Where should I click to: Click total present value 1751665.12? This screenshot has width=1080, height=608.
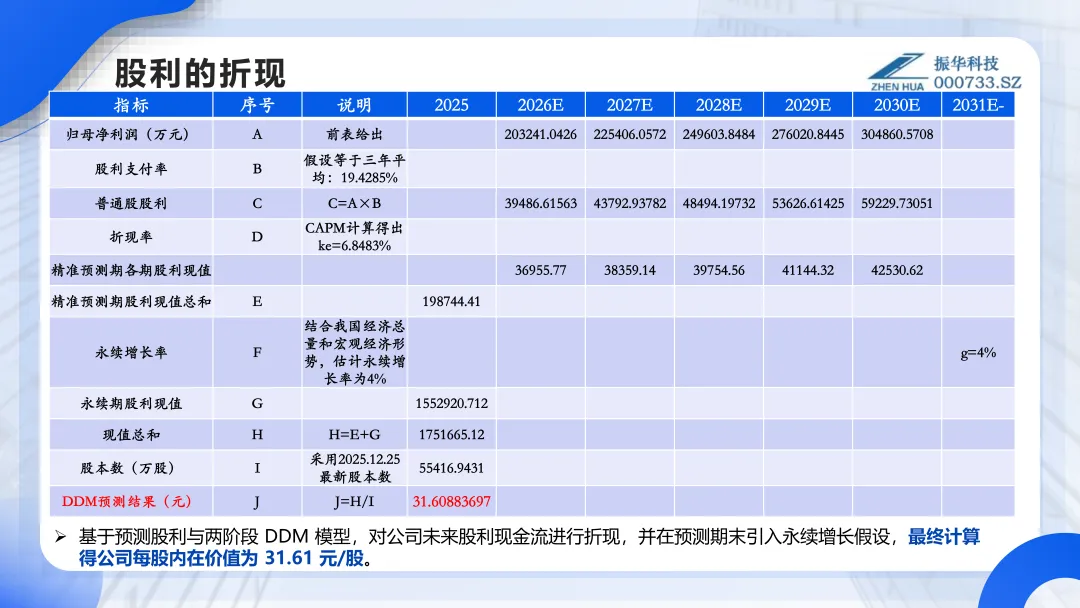(x=451, y=434)
